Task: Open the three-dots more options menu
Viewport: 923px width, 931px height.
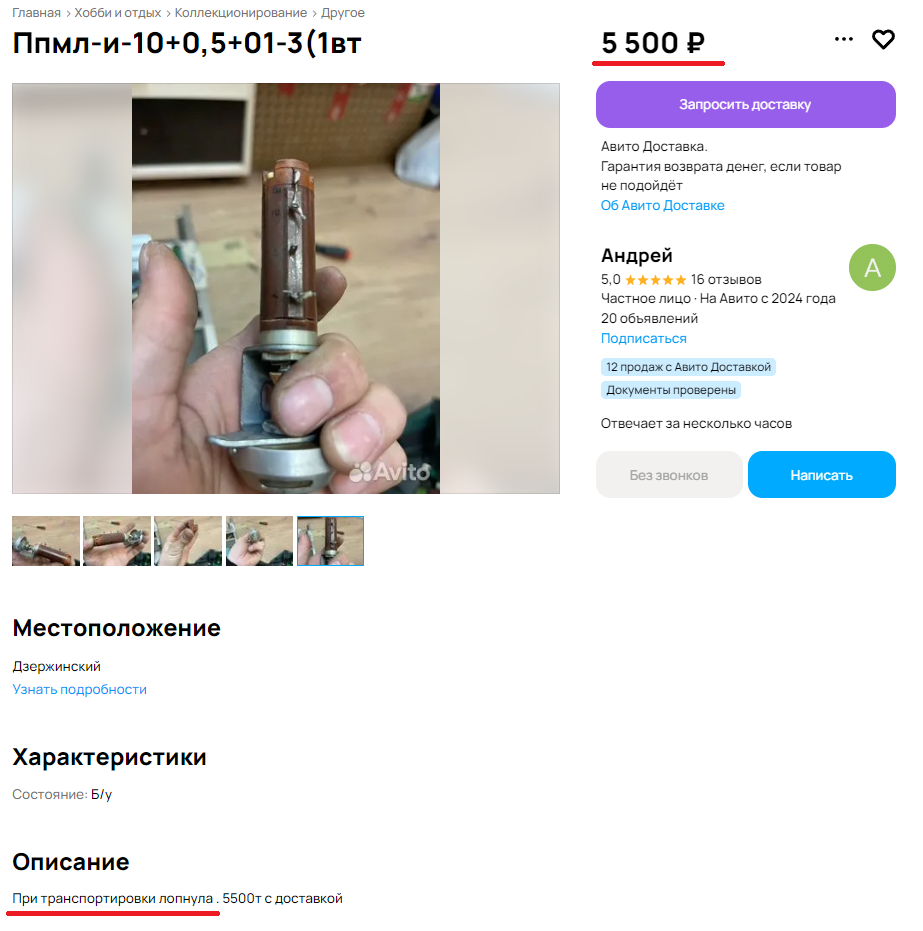Action: click(843, 39)
